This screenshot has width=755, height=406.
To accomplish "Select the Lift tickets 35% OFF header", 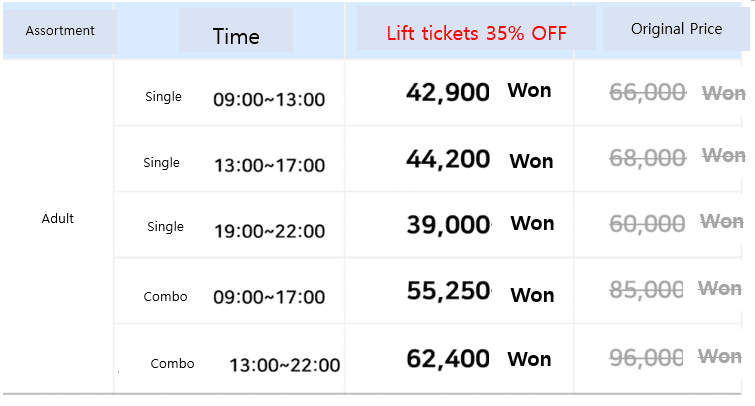I will (476, 33).
